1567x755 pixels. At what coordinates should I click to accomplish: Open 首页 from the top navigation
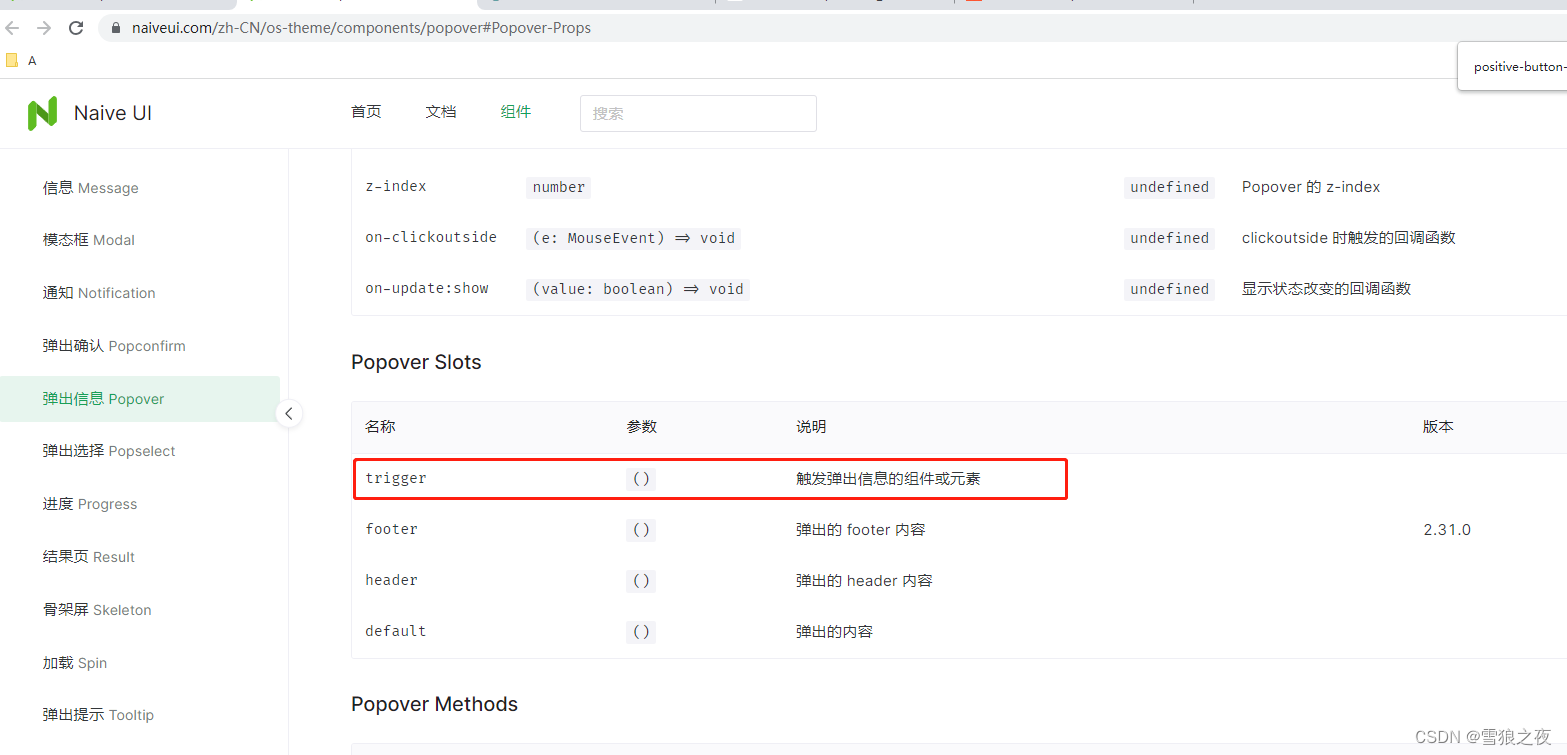pyautogui.click(x=365, y=111)
